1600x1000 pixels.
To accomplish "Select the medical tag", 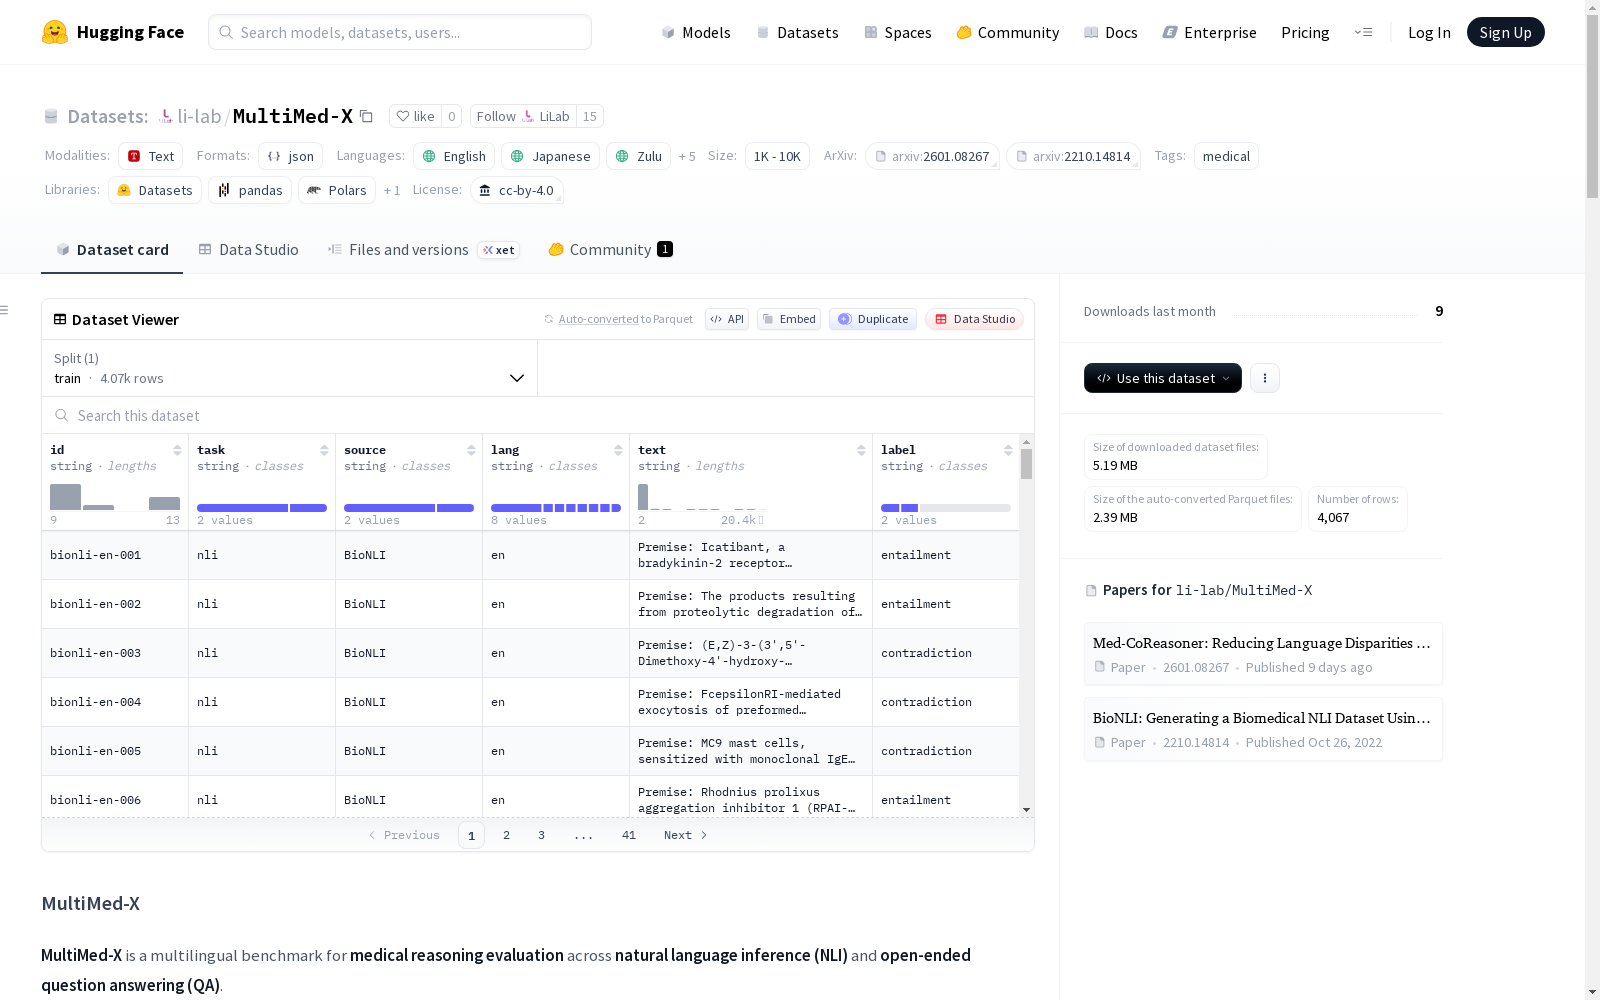I will (1226, 156).
